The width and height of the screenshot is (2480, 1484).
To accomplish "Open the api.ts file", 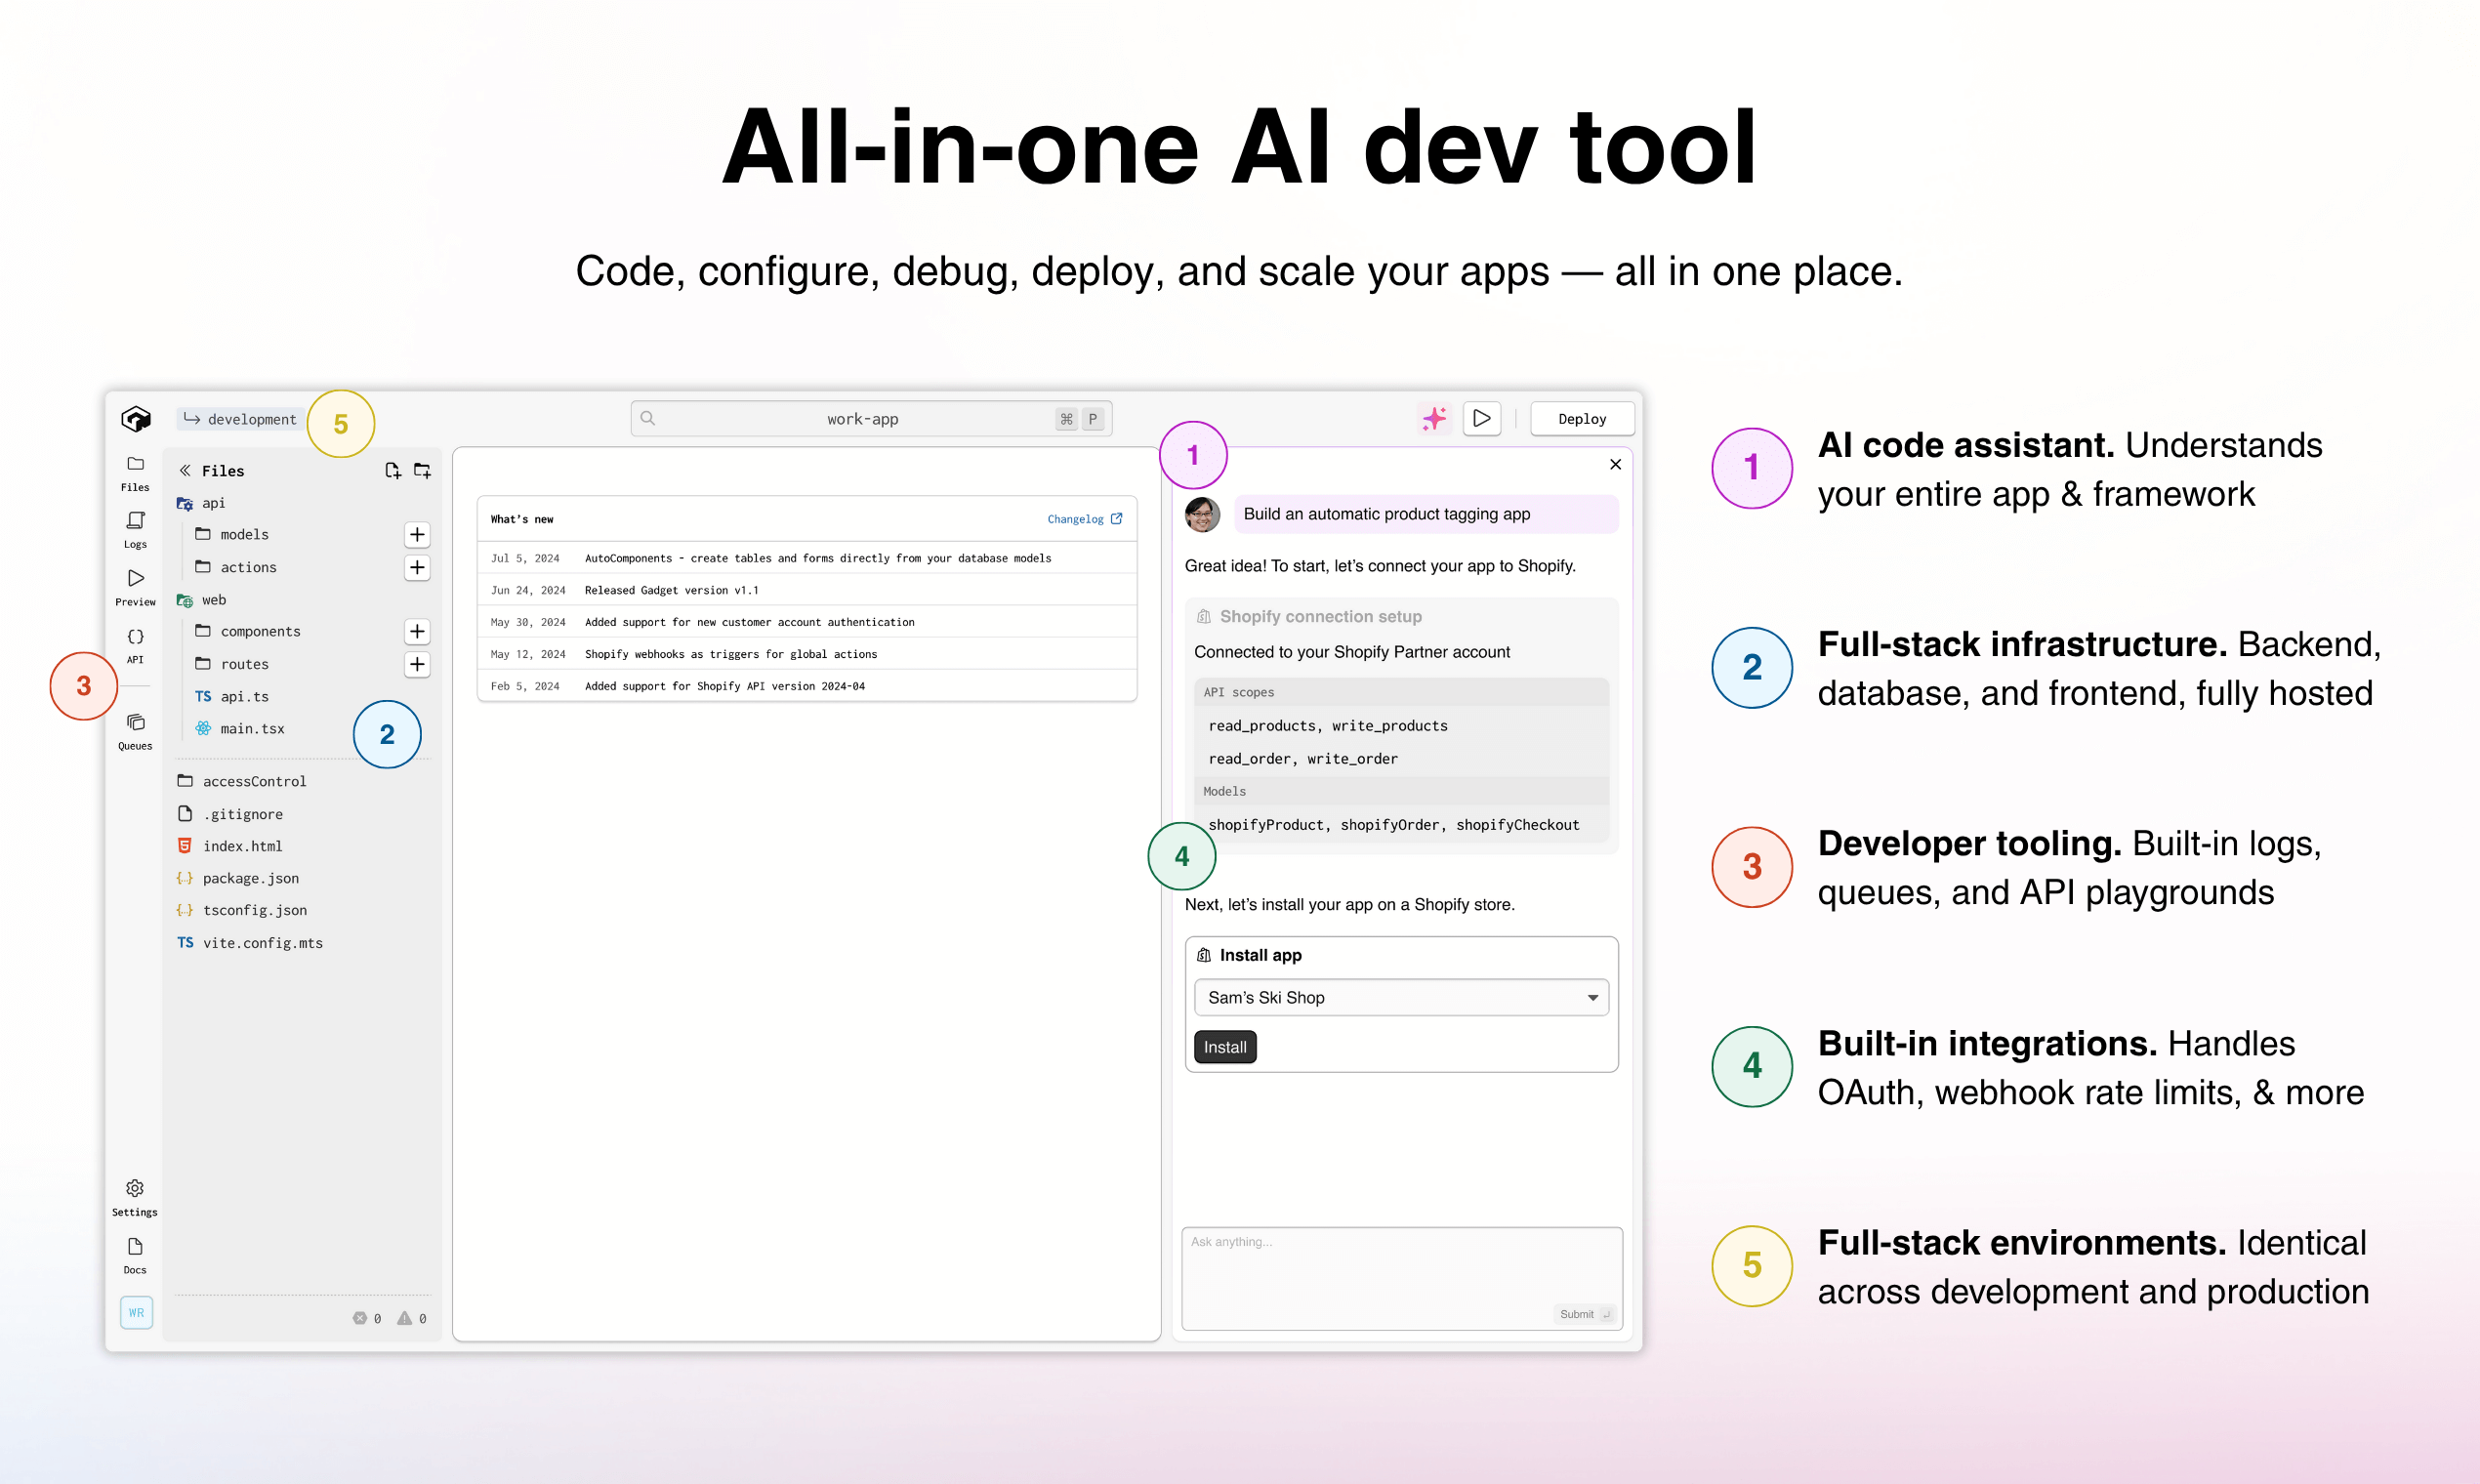I will tap(244, 696).
